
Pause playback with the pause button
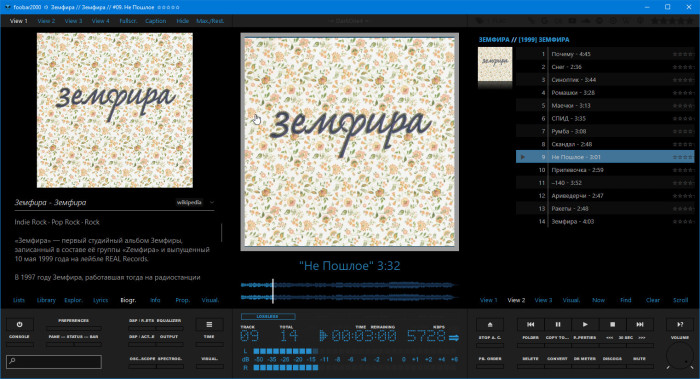(x=558, y=325)
